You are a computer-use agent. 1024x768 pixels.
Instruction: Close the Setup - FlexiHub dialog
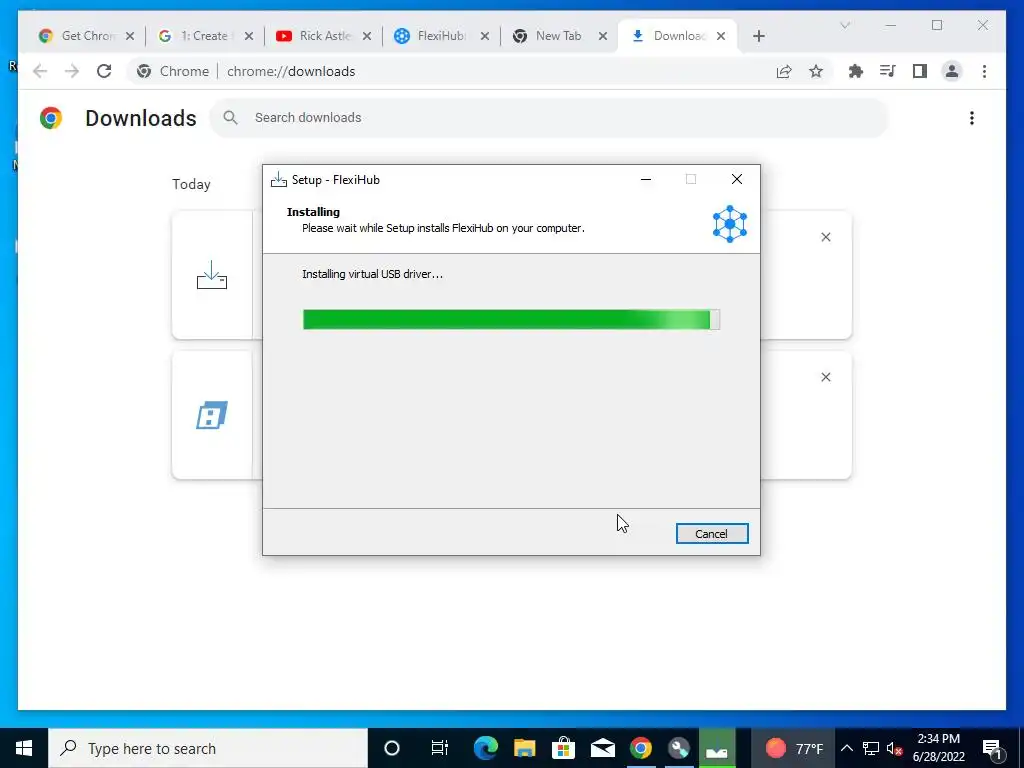(737, 180)
